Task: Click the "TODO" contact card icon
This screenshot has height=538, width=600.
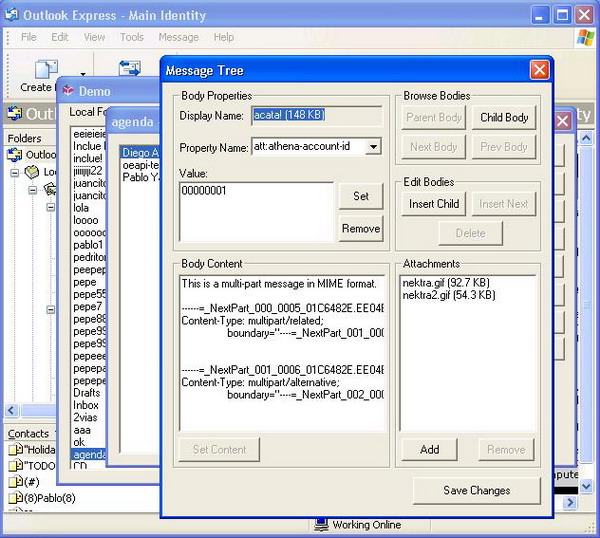Action: tap(15, 466)
